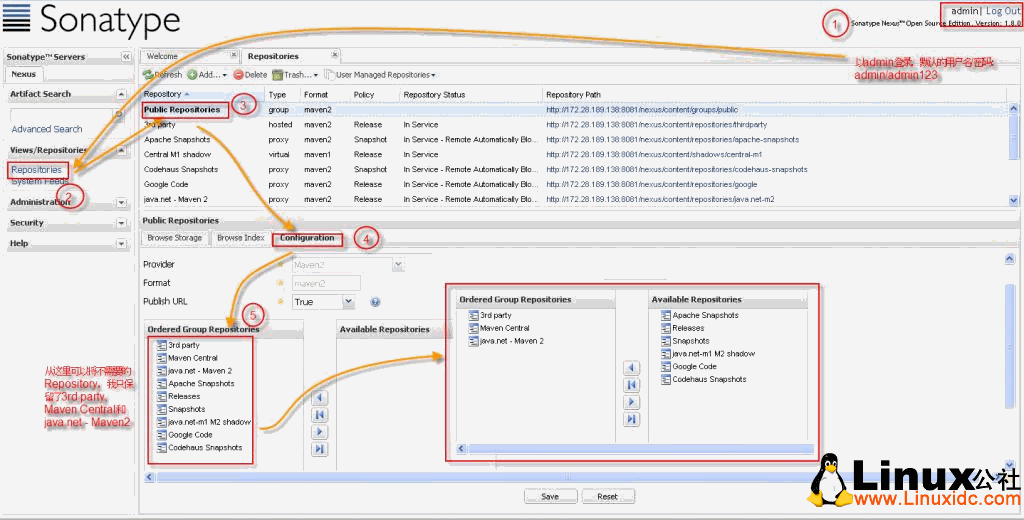Screen dimensions: 1024x520
Task: Click the Type column header
Action: 282,95
